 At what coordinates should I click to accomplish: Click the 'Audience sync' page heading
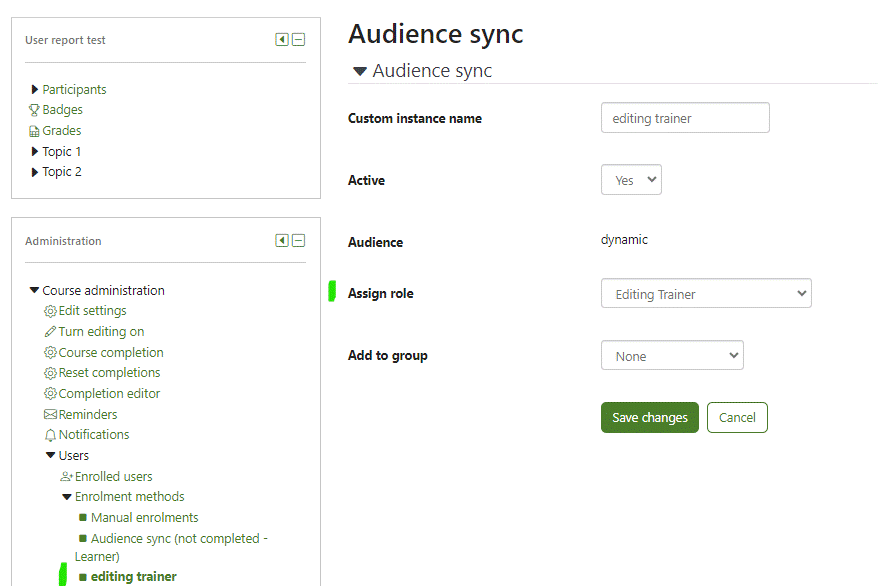[436, 34]
